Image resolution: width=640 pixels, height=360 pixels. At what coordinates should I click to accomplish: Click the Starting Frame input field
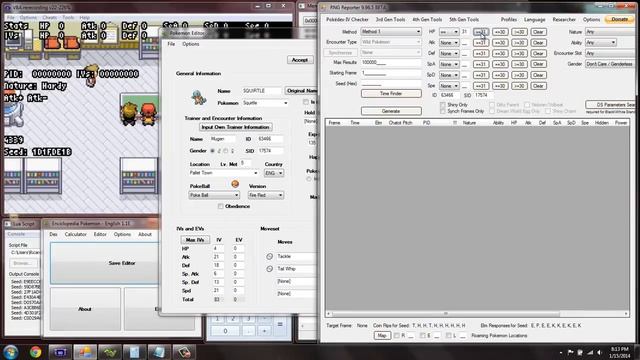[391, 73]
